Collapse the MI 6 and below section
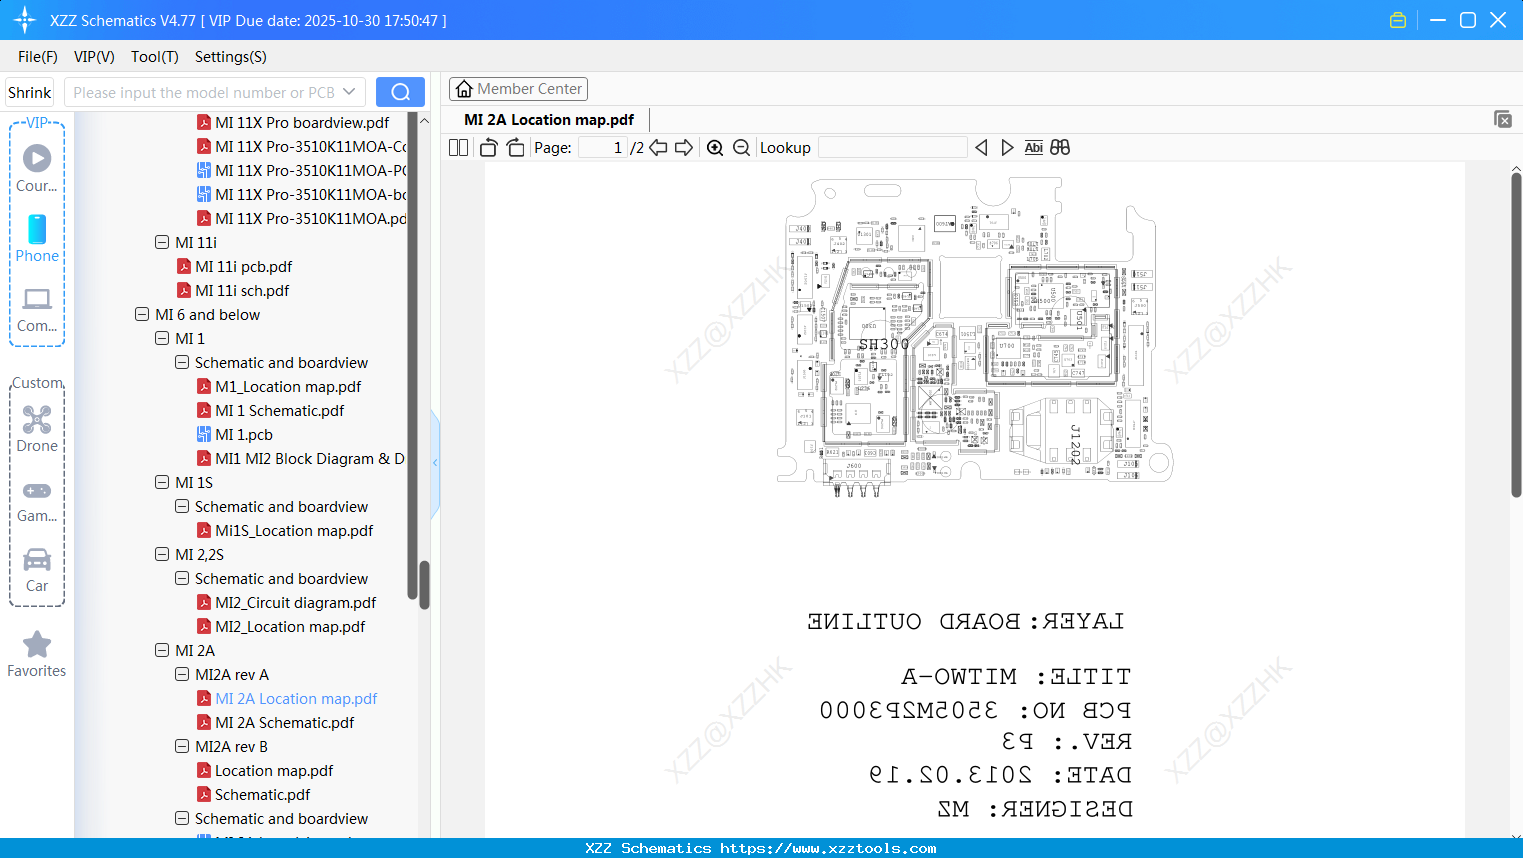1523x858 pixels. [x=142, y=314]
